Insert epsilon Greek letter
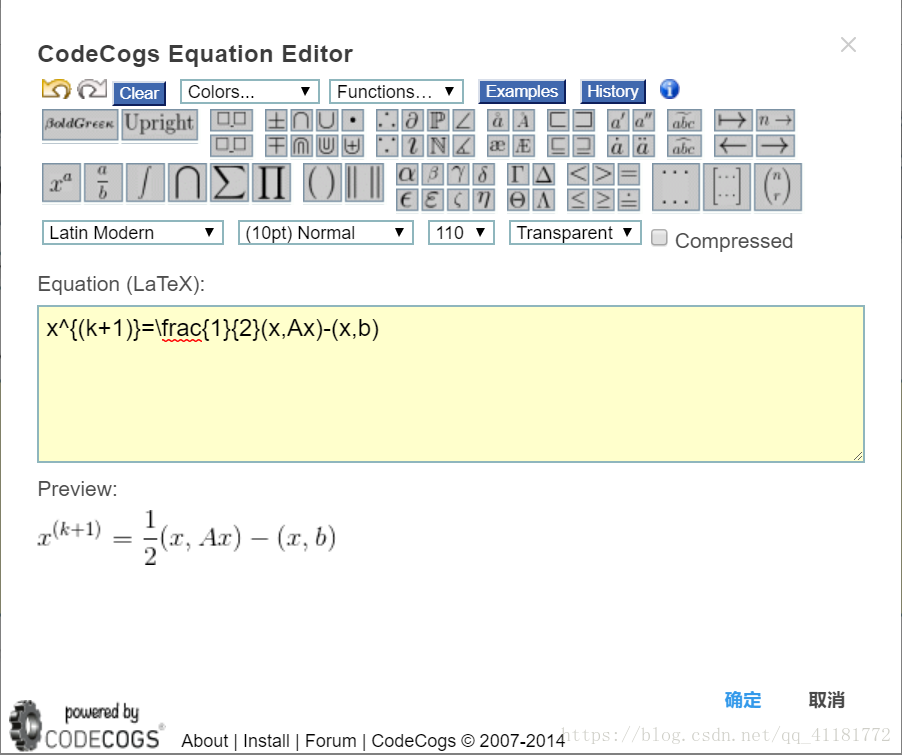The height and width of the screenshot is (755, 902). click(x=407, y=200)
